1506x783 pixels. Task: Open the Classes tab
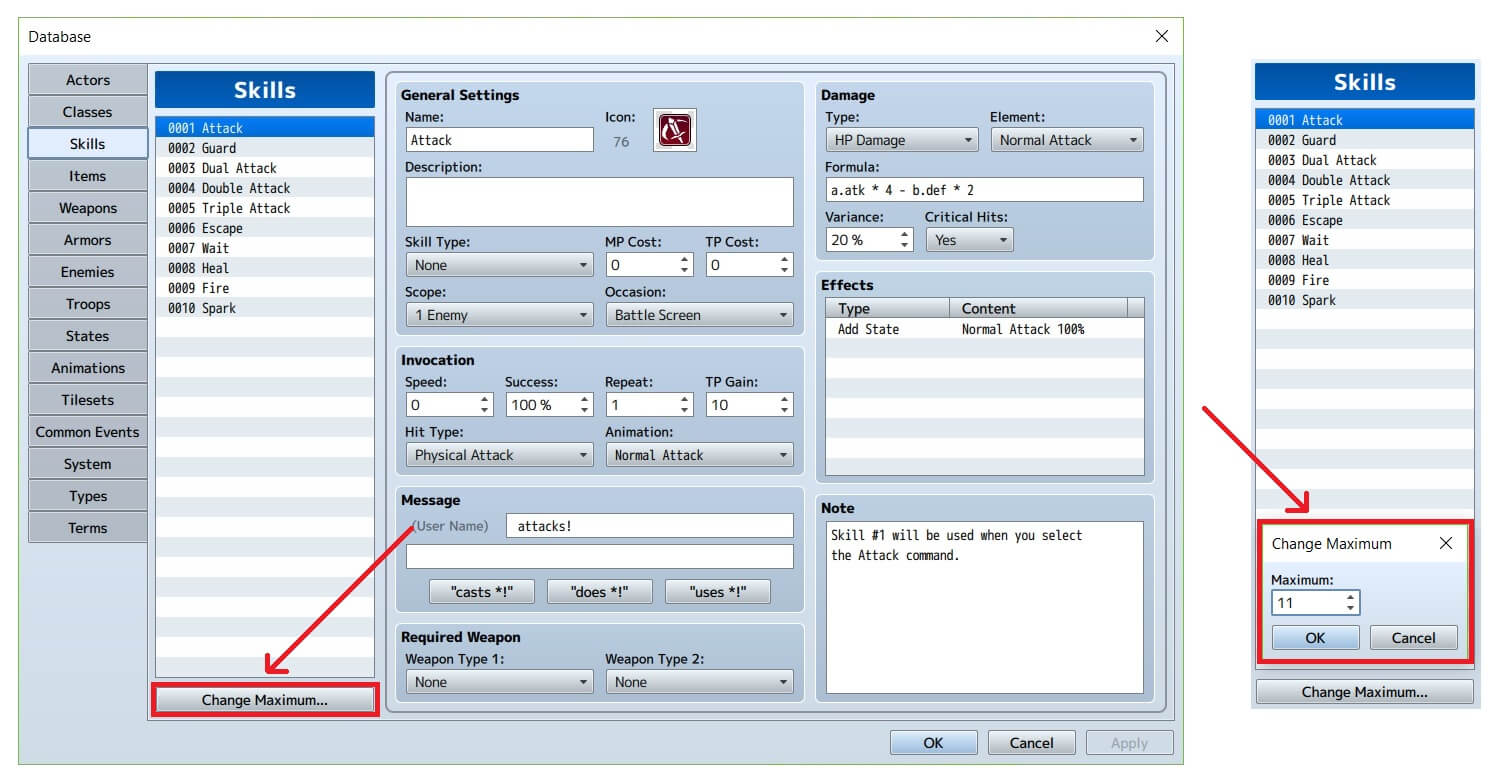coord(88,112)
